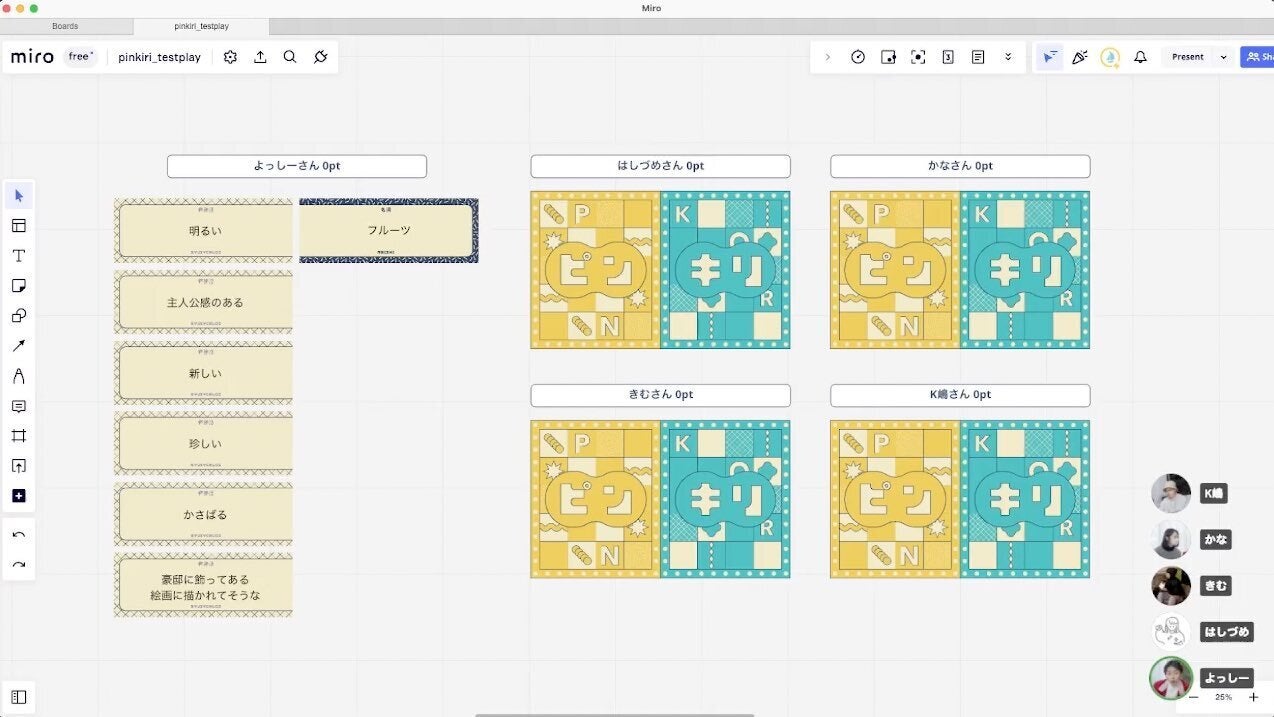
Task: Select the Frame tool
Action: pos(19,436)
